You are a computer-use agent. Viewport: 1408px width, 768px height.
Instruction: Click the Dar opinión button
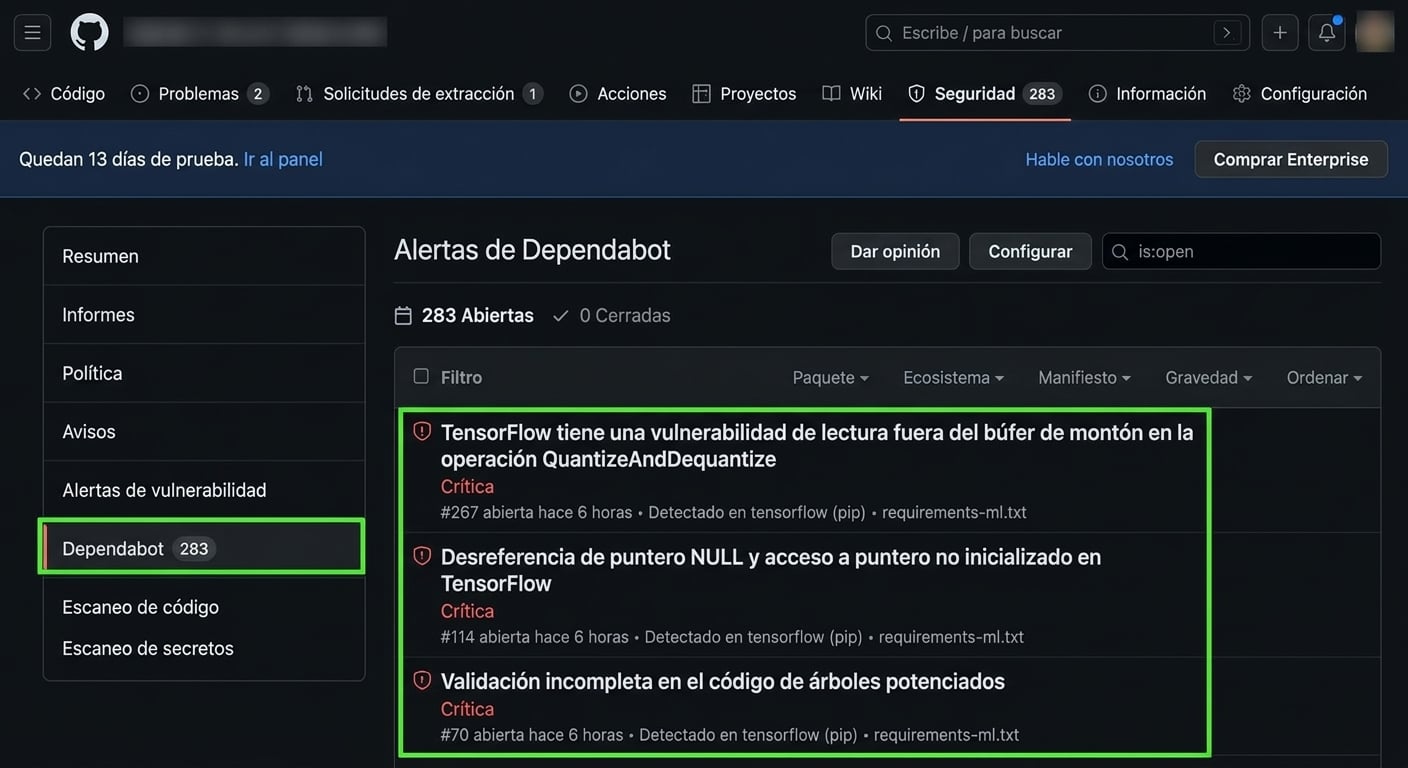[895, 251]
